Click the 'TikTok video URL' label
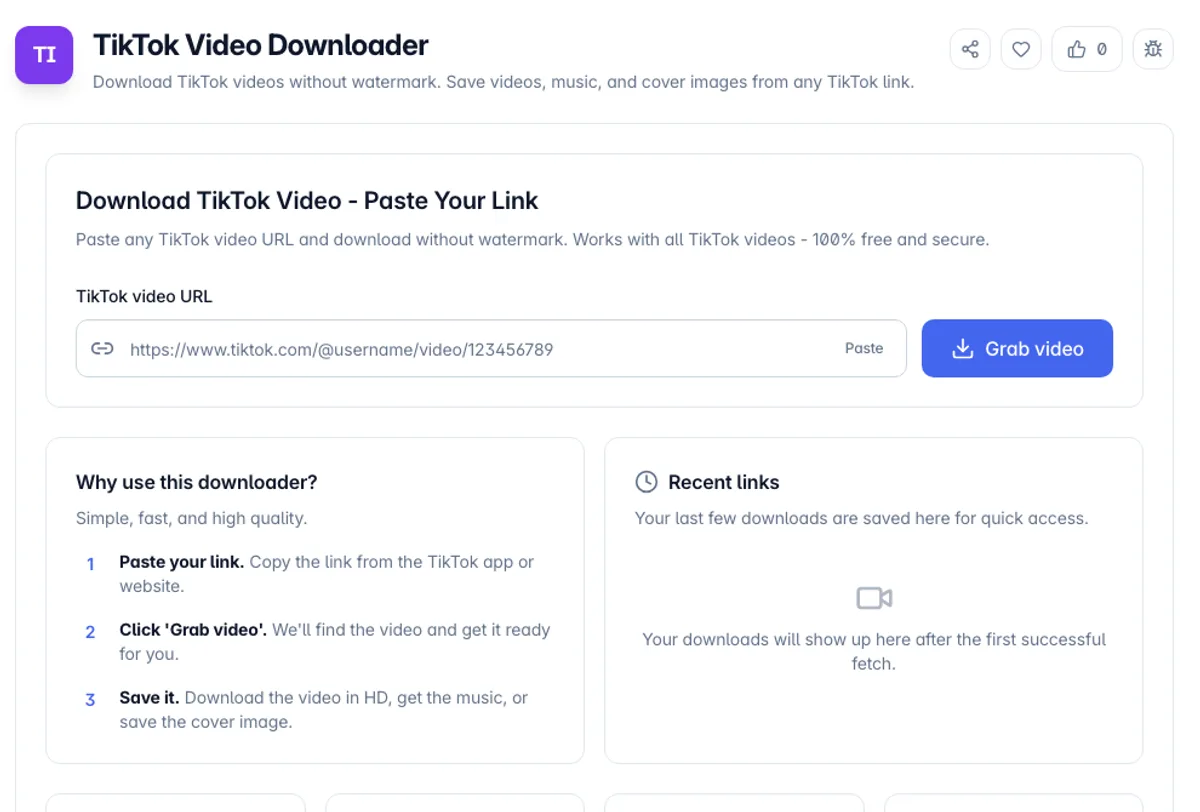This screenshot has height=812, width=1200. [144, 296]
